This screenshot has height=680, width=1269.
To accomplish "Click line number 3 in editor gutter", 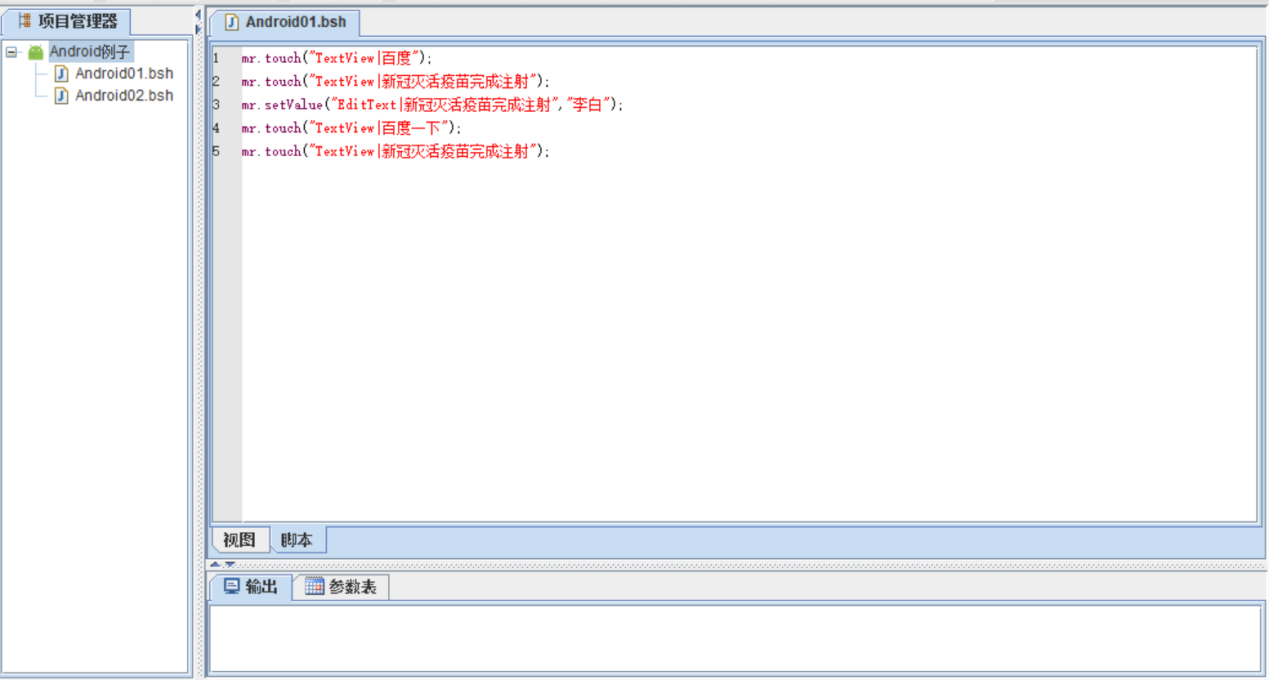I will (216, 104).
